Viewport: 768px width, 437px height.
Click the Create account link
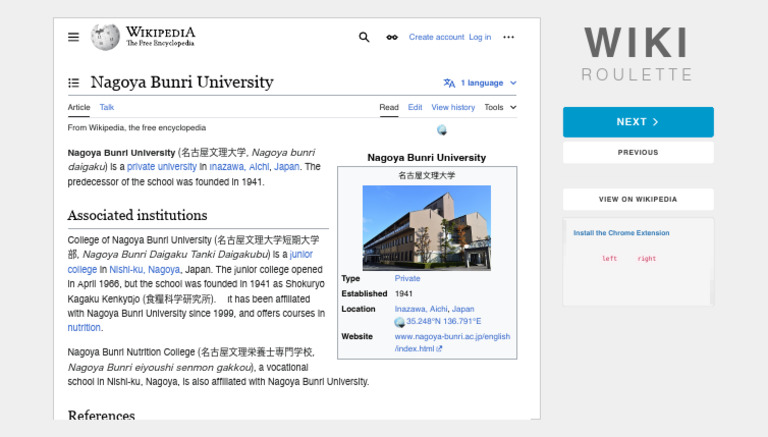[436, 37]
